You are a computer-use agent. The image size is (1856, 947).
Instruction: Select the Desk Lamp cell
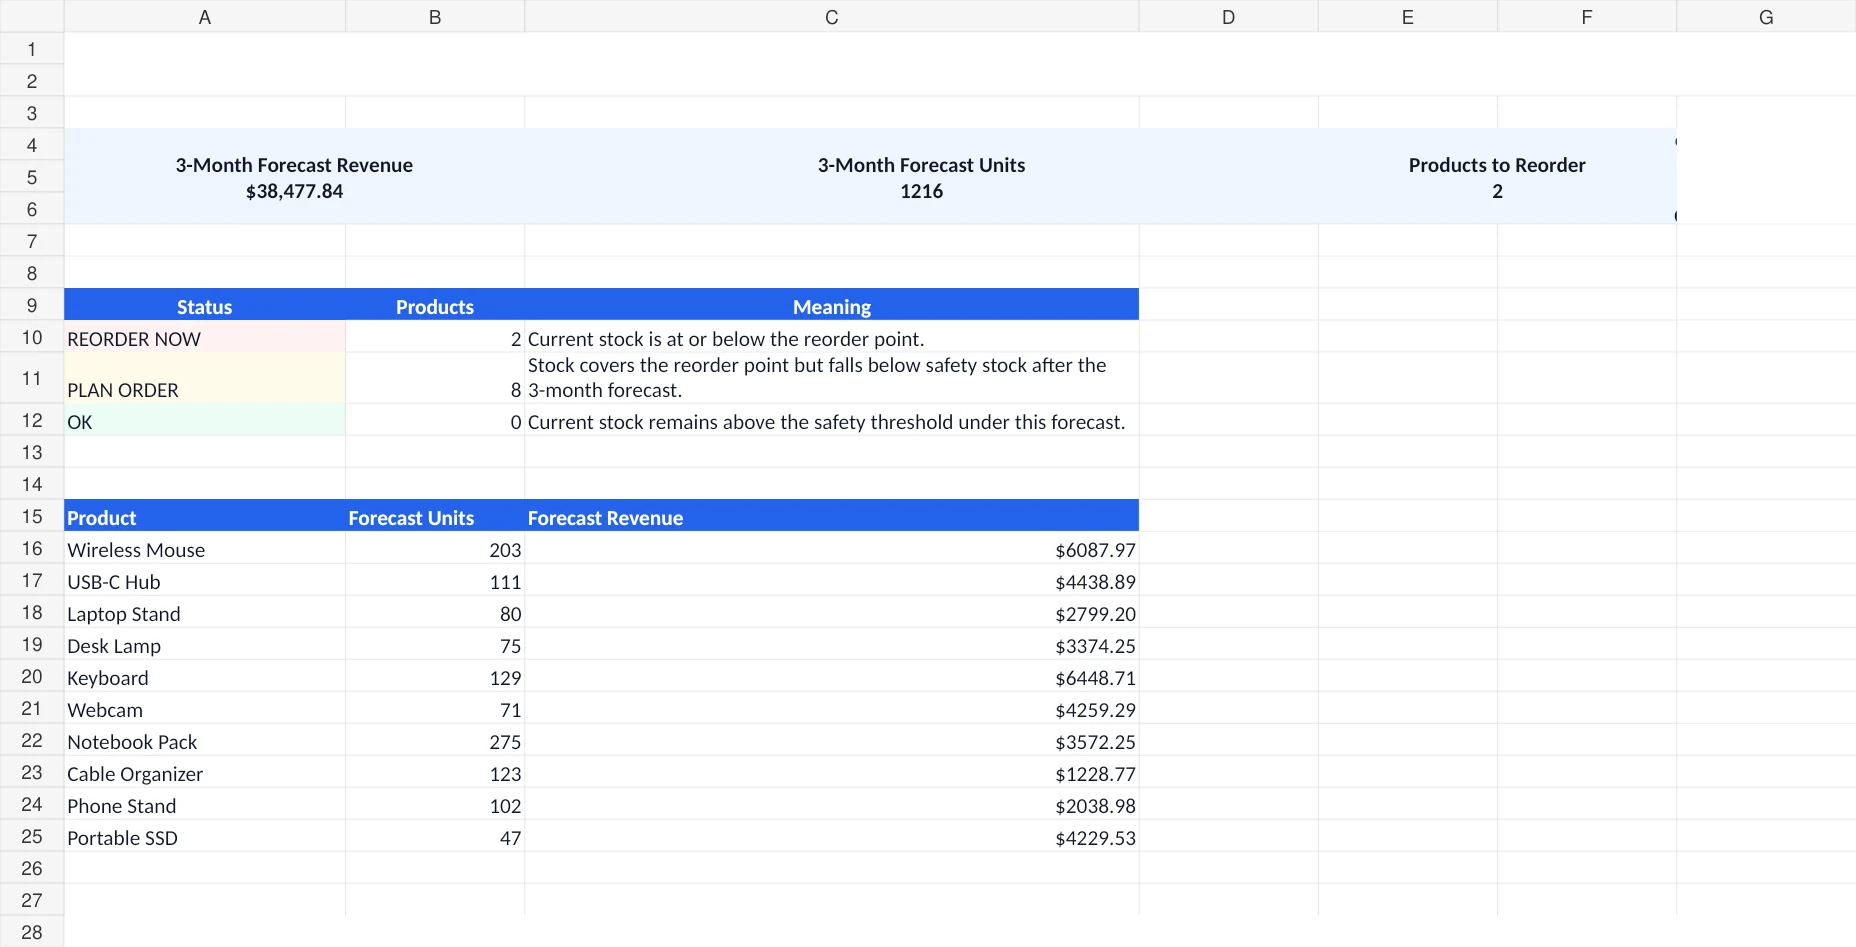coord(204,644)
